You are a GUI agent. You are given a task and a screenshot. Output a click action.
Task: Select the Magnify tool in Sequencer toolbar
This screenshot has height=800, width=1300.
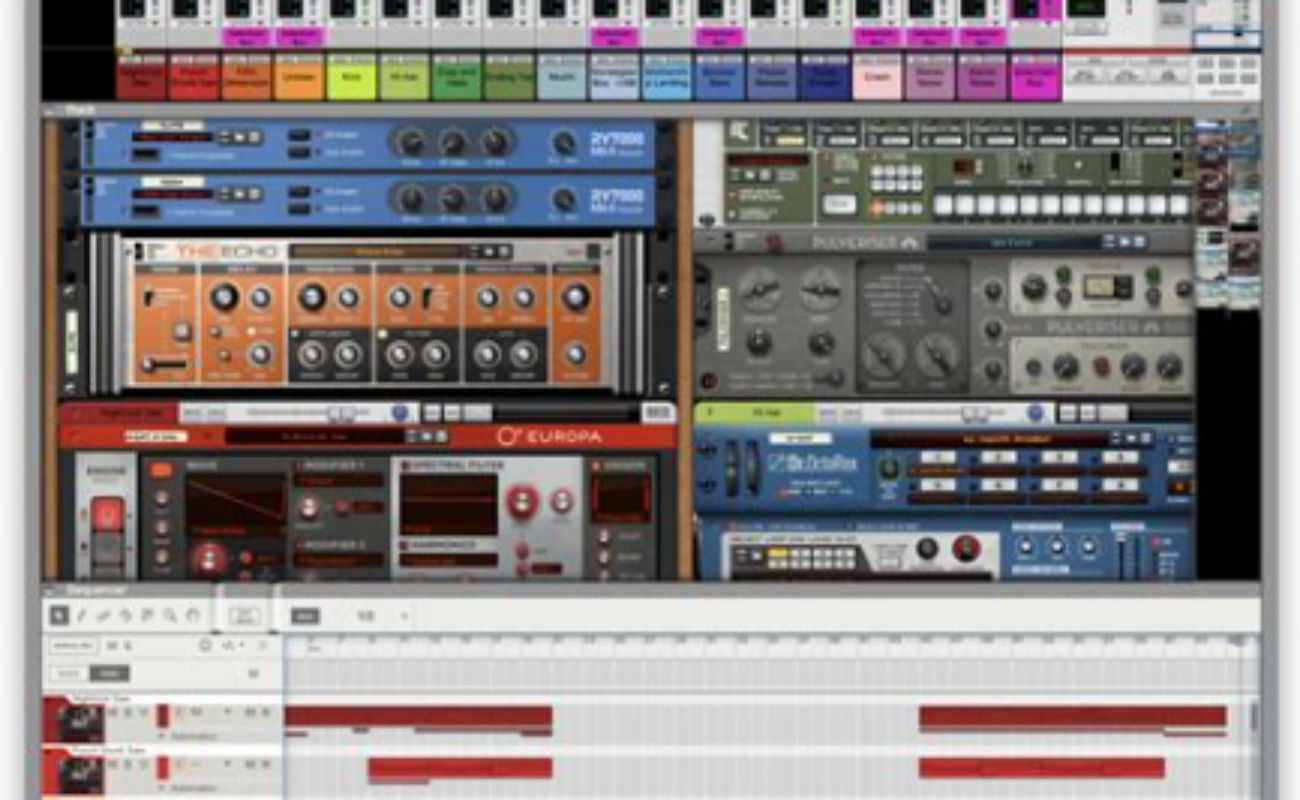click(170, 616)
